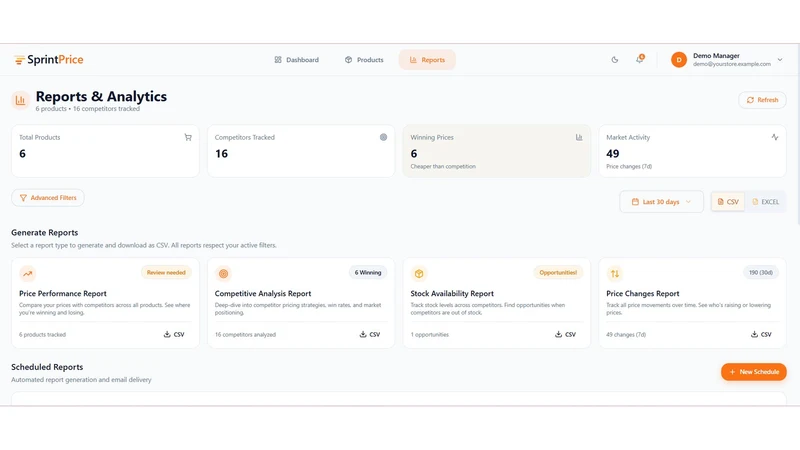Image resolution: width=800 pixels, height=450 pixels.
Task: Click the 190 (30d) badge
Action: pyautogui.click(x=761, y=272)
